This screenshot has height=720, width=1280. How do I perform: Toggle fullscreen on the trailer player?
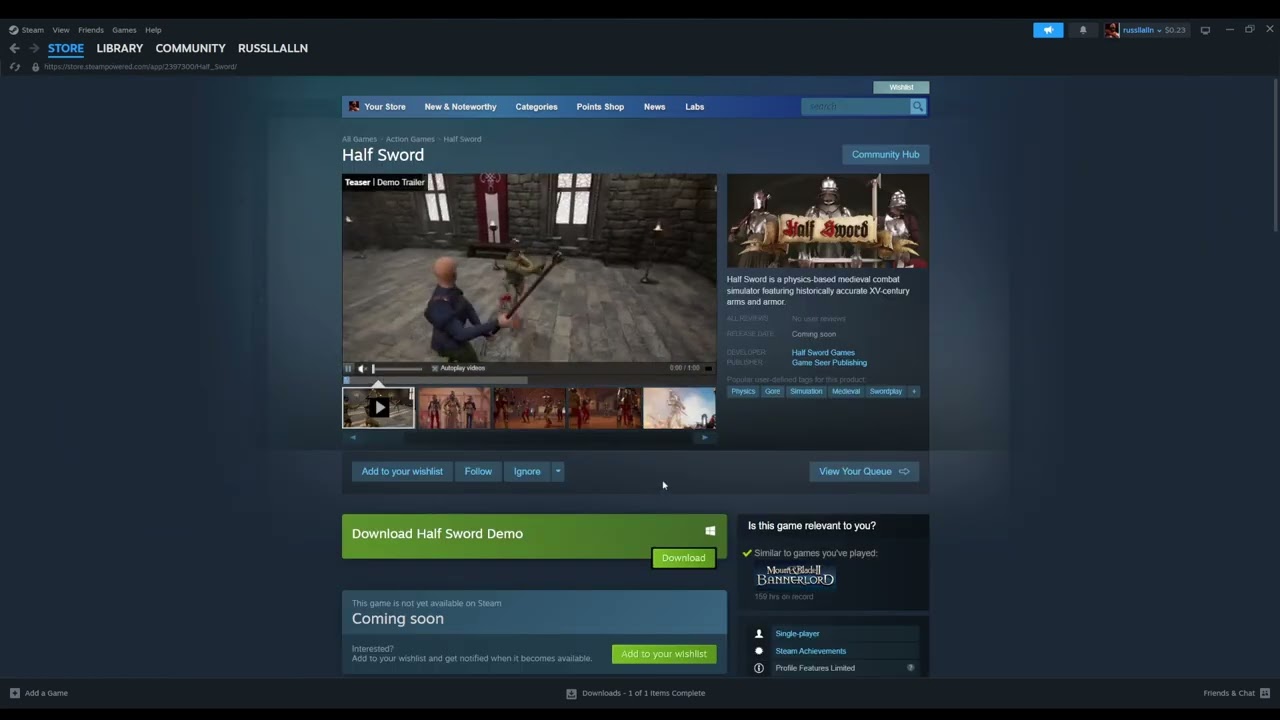point(708,368)
